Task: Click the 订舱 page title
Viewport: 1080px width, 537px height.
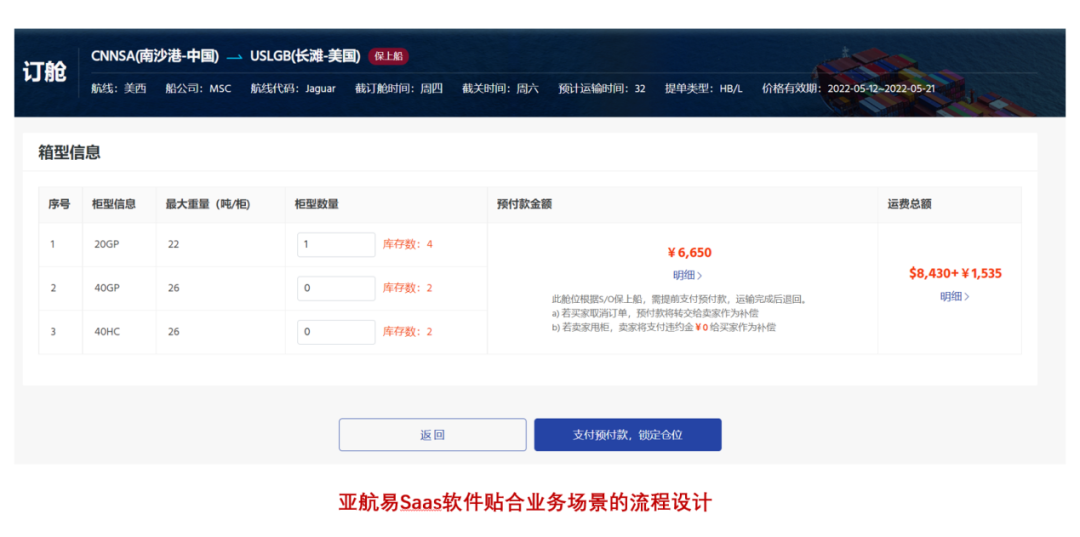Action: [x=44, y=72]
